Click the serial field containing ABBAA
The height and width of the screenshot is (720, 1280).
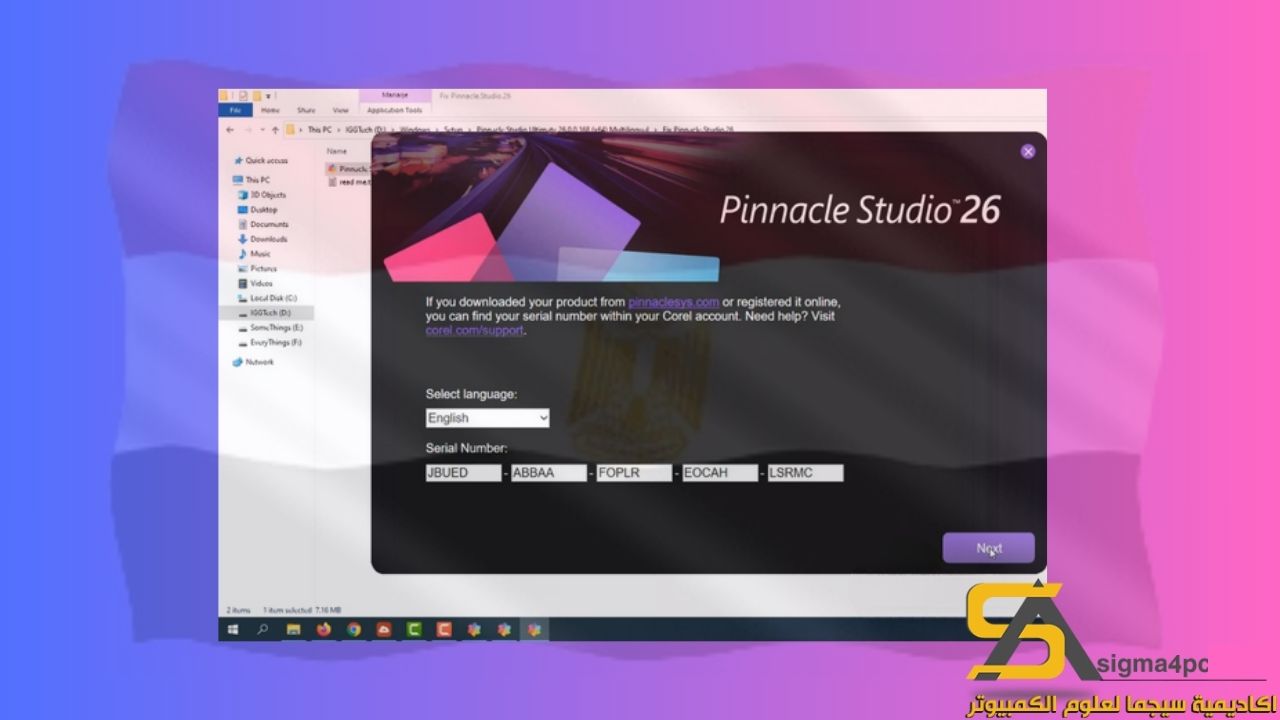pyautogui.click(x=549, y=473)
